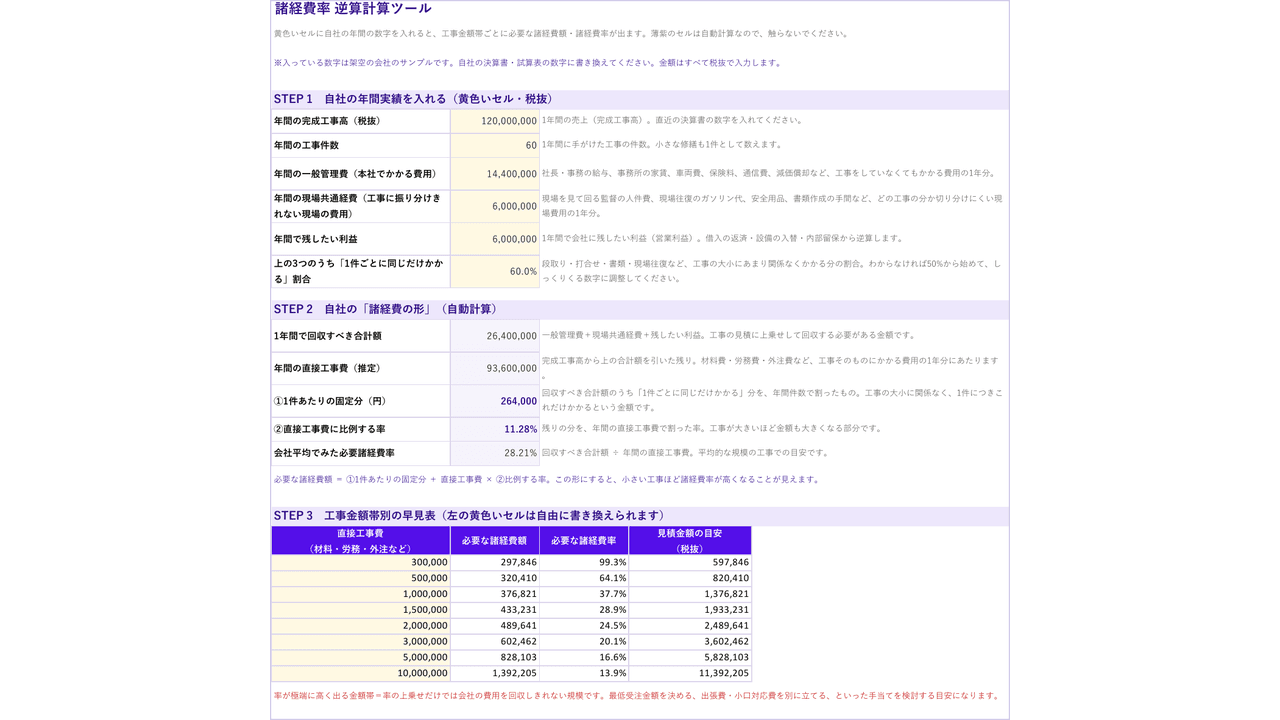
Task: Click the 320,410 overhead amount cell
Action: [495, 578]
